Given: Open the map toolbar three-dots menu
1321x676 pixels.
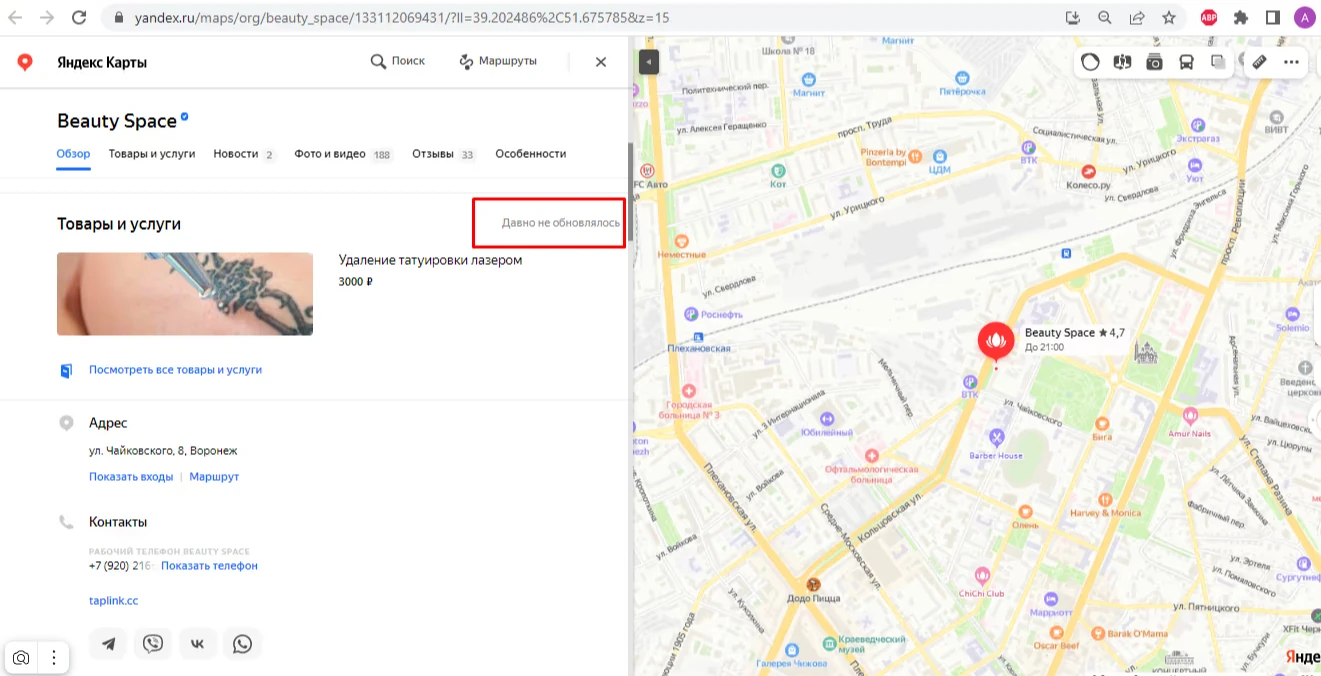Looking at the screenshot, I should pos(1291,62).
